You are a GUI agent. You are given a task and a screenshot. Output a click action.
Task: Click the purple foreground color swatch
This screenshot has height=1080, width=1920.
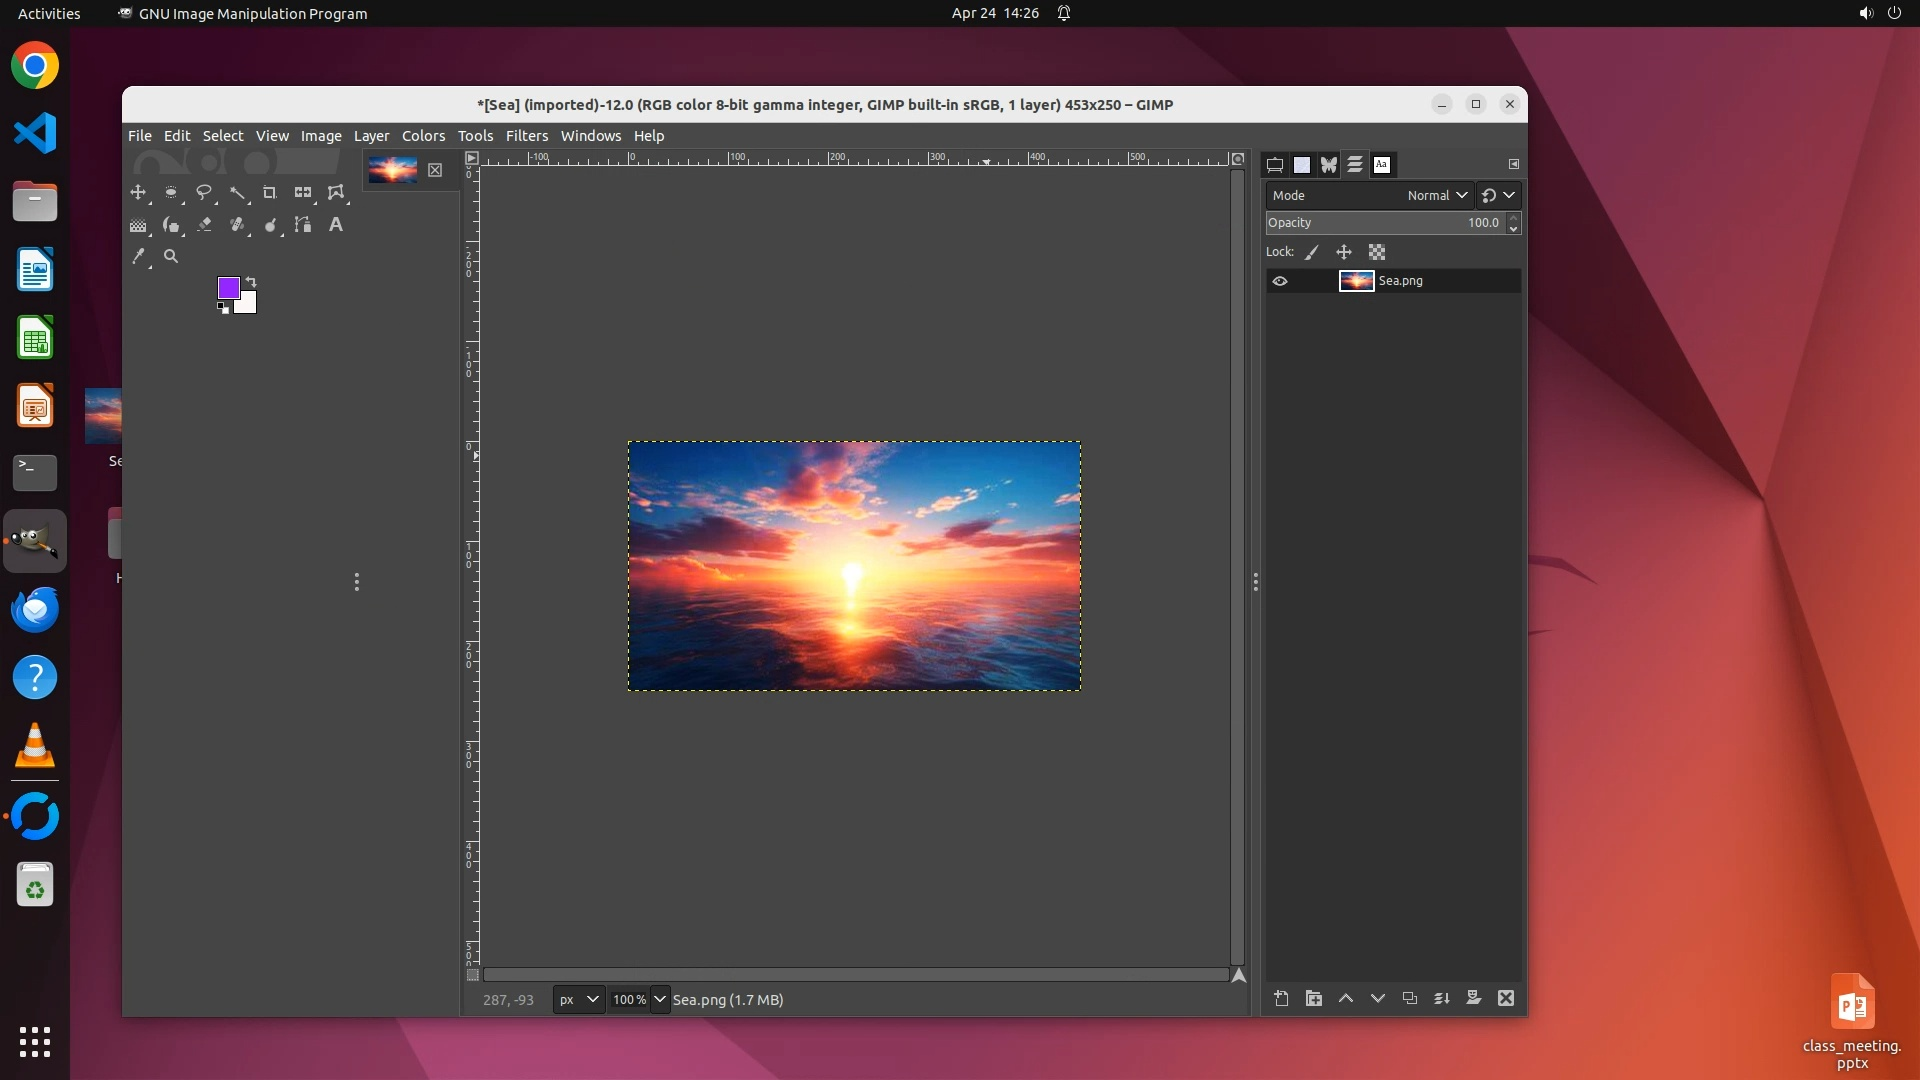[x=228, y=288]
